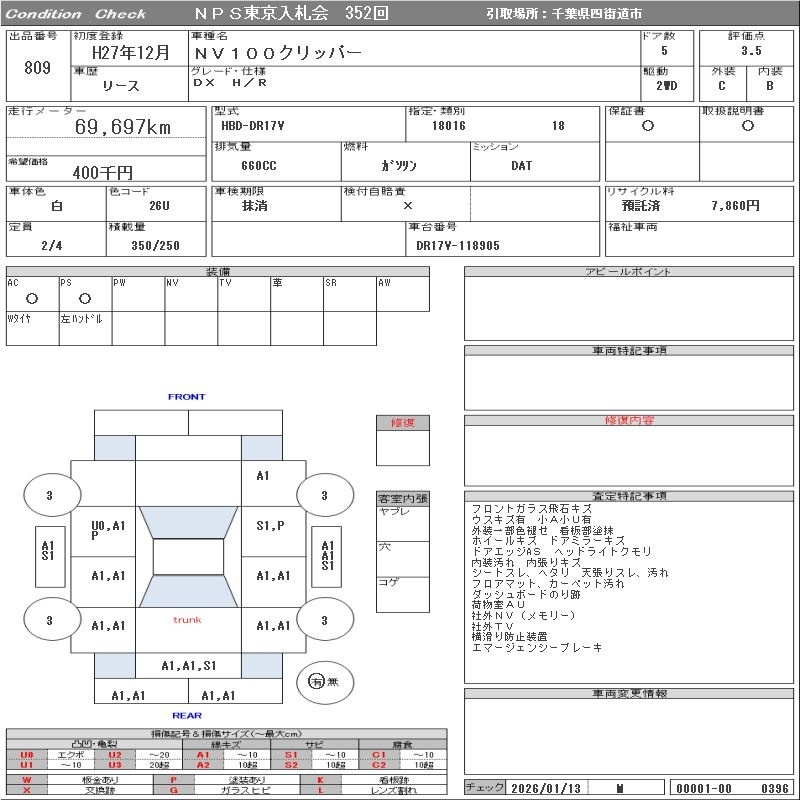Expand the アピールポイント section header

[630, 272]
